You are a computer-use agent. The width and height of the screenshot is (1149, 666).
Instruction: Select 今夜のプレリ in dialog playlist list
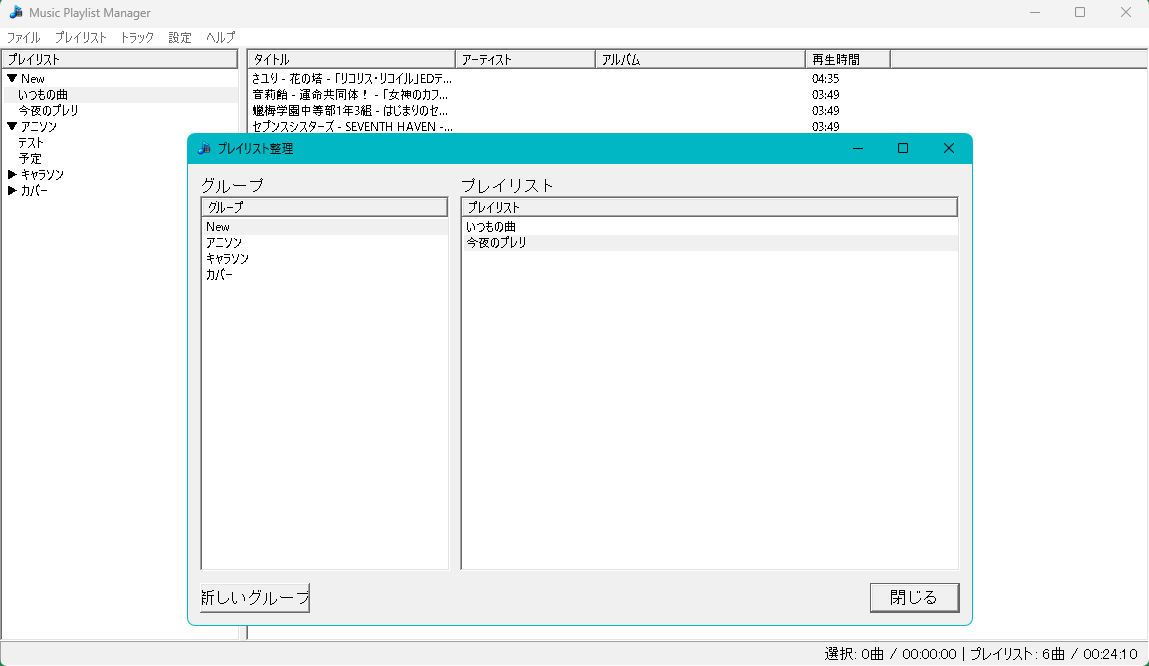pyautogui.click(x=710, y=243)
